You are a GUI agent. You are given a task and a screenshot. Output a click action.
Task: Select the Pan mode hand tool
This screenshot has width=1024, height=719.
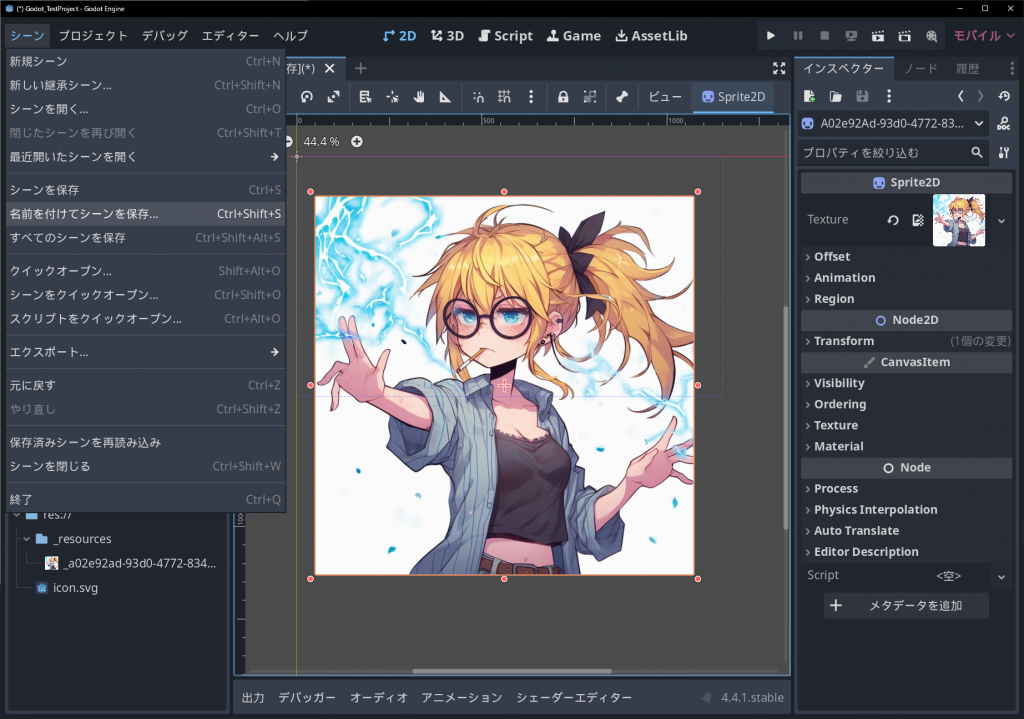pos(419,97)
